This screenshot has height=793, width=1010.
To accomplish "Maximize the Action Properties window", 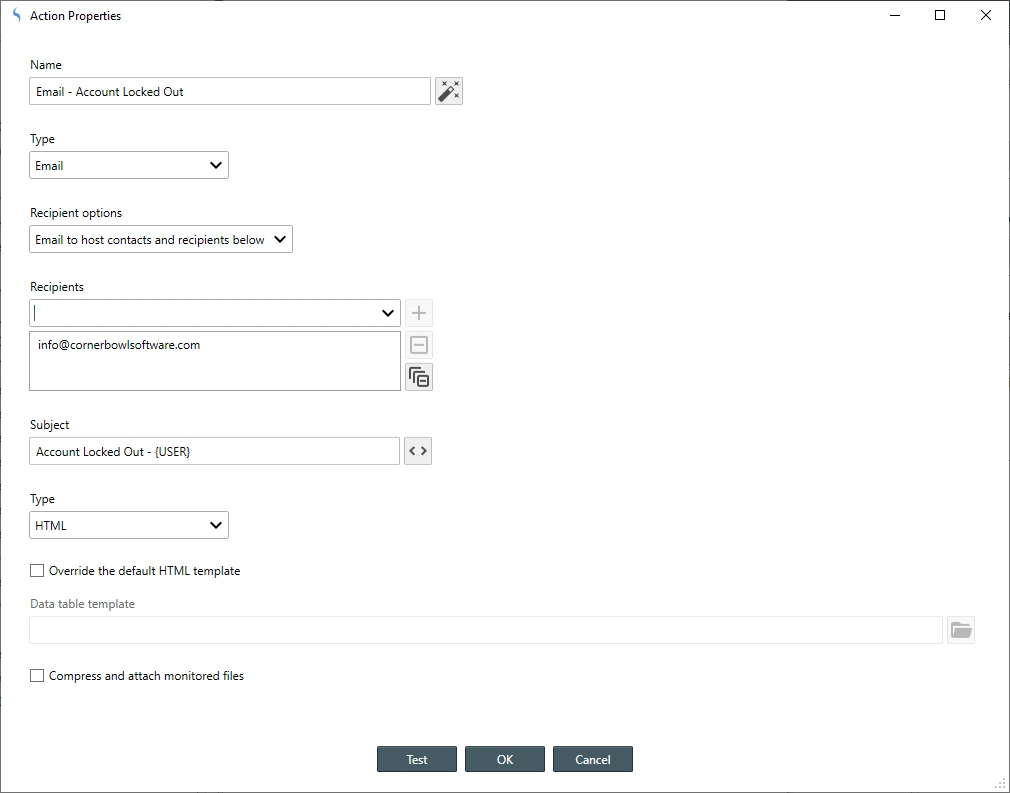I will coord(940,15).
